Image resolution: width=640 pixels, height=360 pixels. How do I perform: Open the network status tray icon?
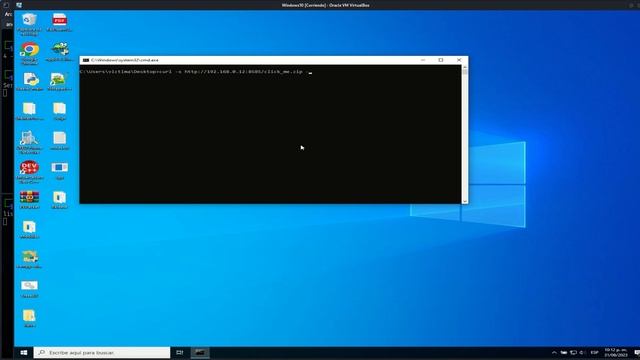(x=573, y=353)
